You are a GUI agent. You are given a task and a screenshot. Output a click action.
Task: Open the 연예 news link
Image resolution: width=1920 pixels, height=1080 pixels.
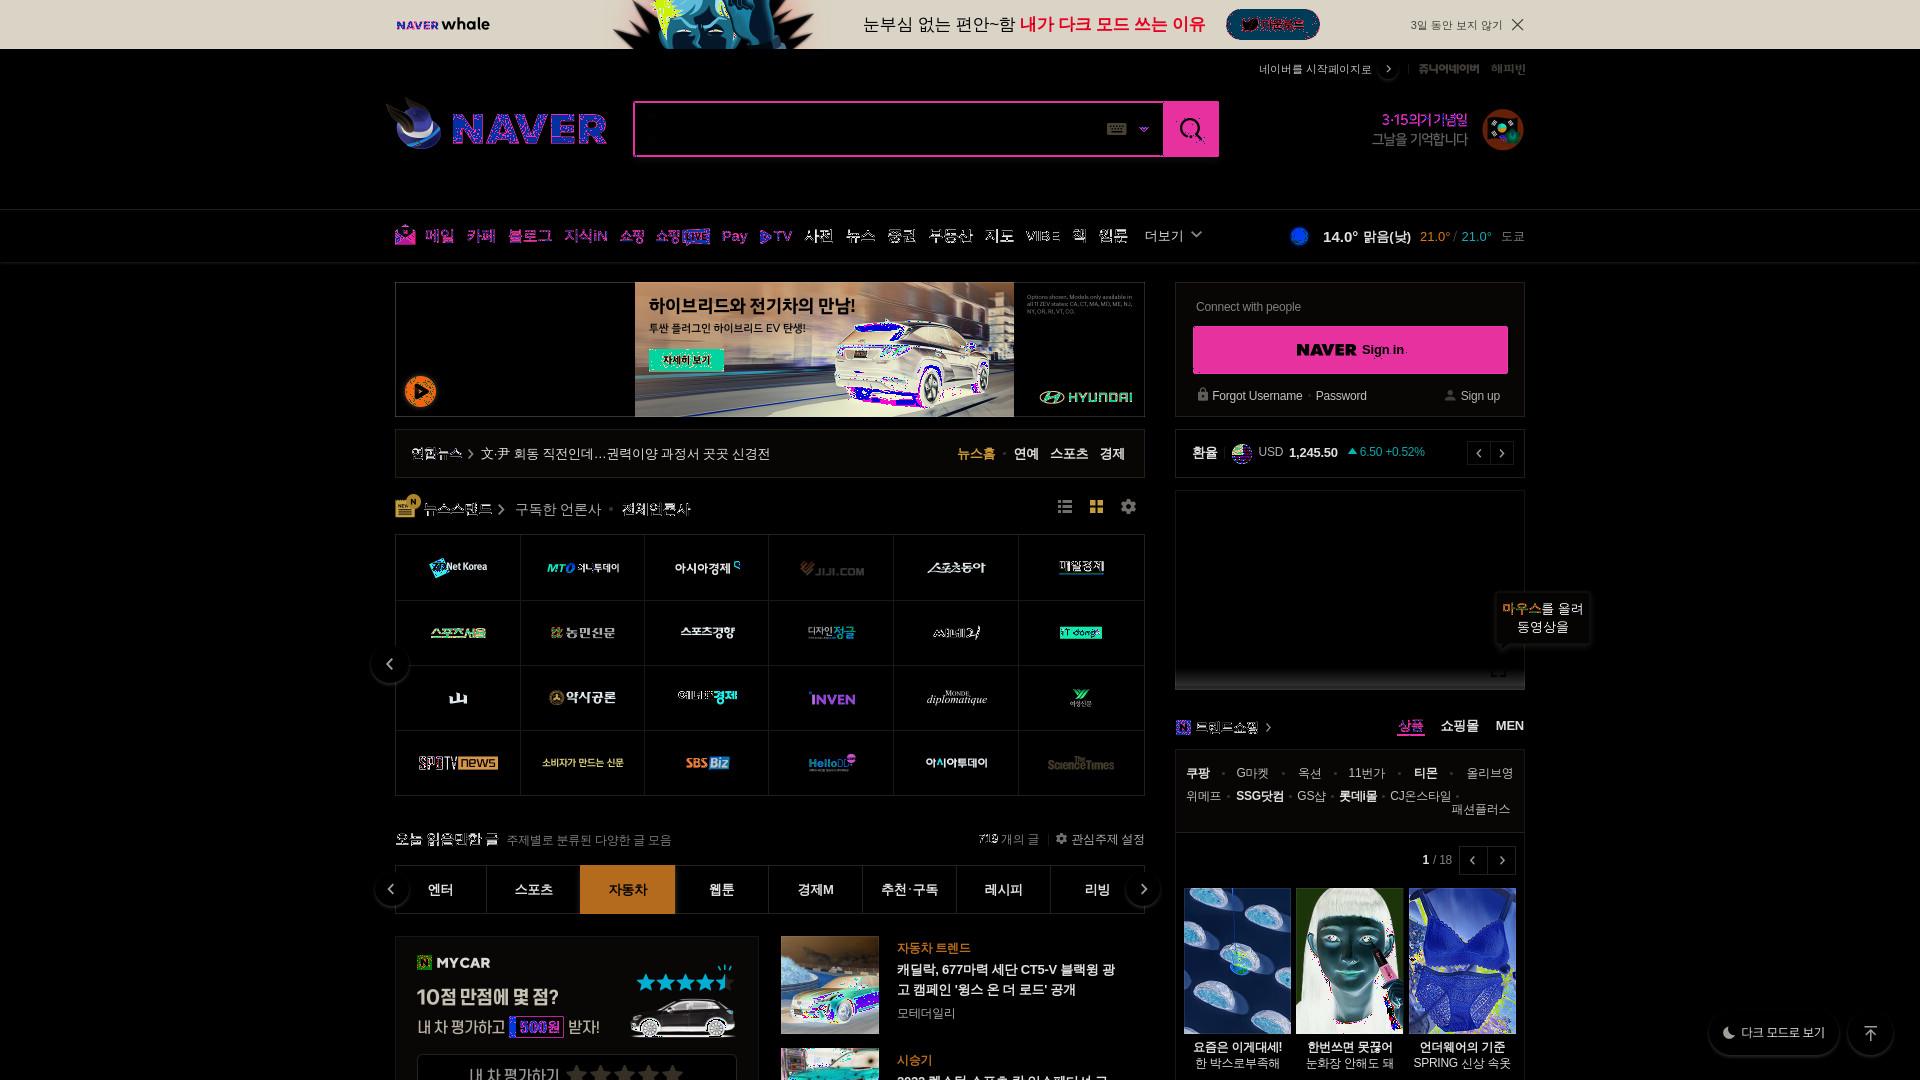(x=1026, y=454)
